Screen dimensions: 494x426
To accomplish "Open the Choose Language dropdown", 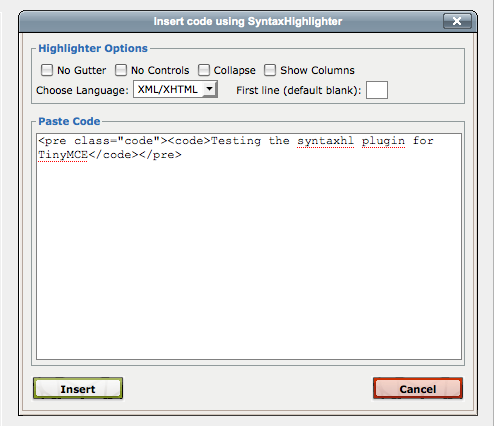I will click(175, 89).
